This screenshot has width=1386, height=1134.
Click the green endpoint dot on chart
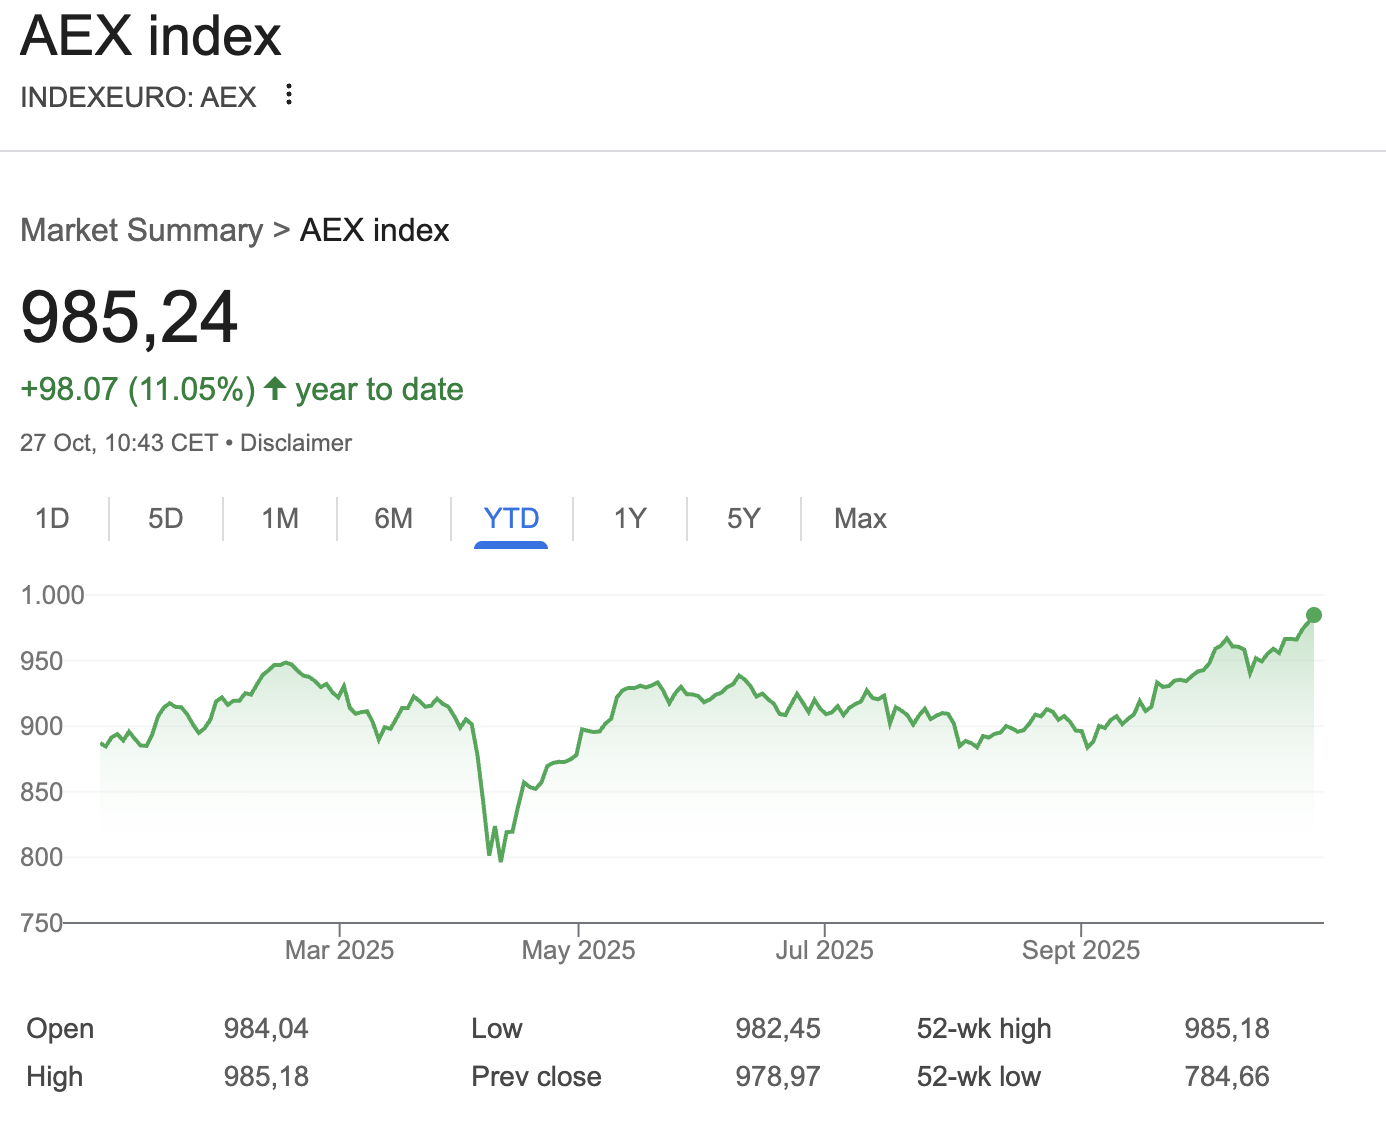coord(1314,615)
